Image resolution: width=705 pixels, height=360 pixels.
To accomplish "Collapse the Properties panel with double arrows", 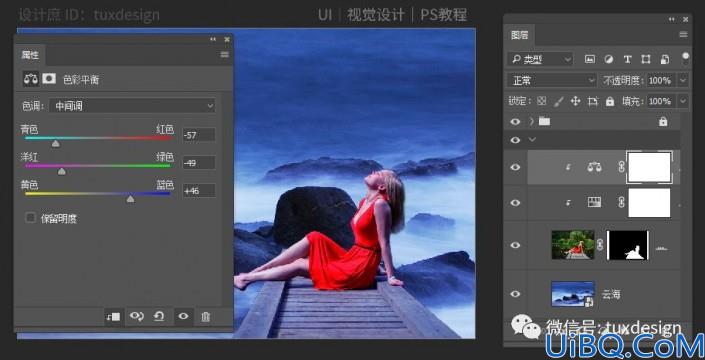I will (x=213, y=40).
